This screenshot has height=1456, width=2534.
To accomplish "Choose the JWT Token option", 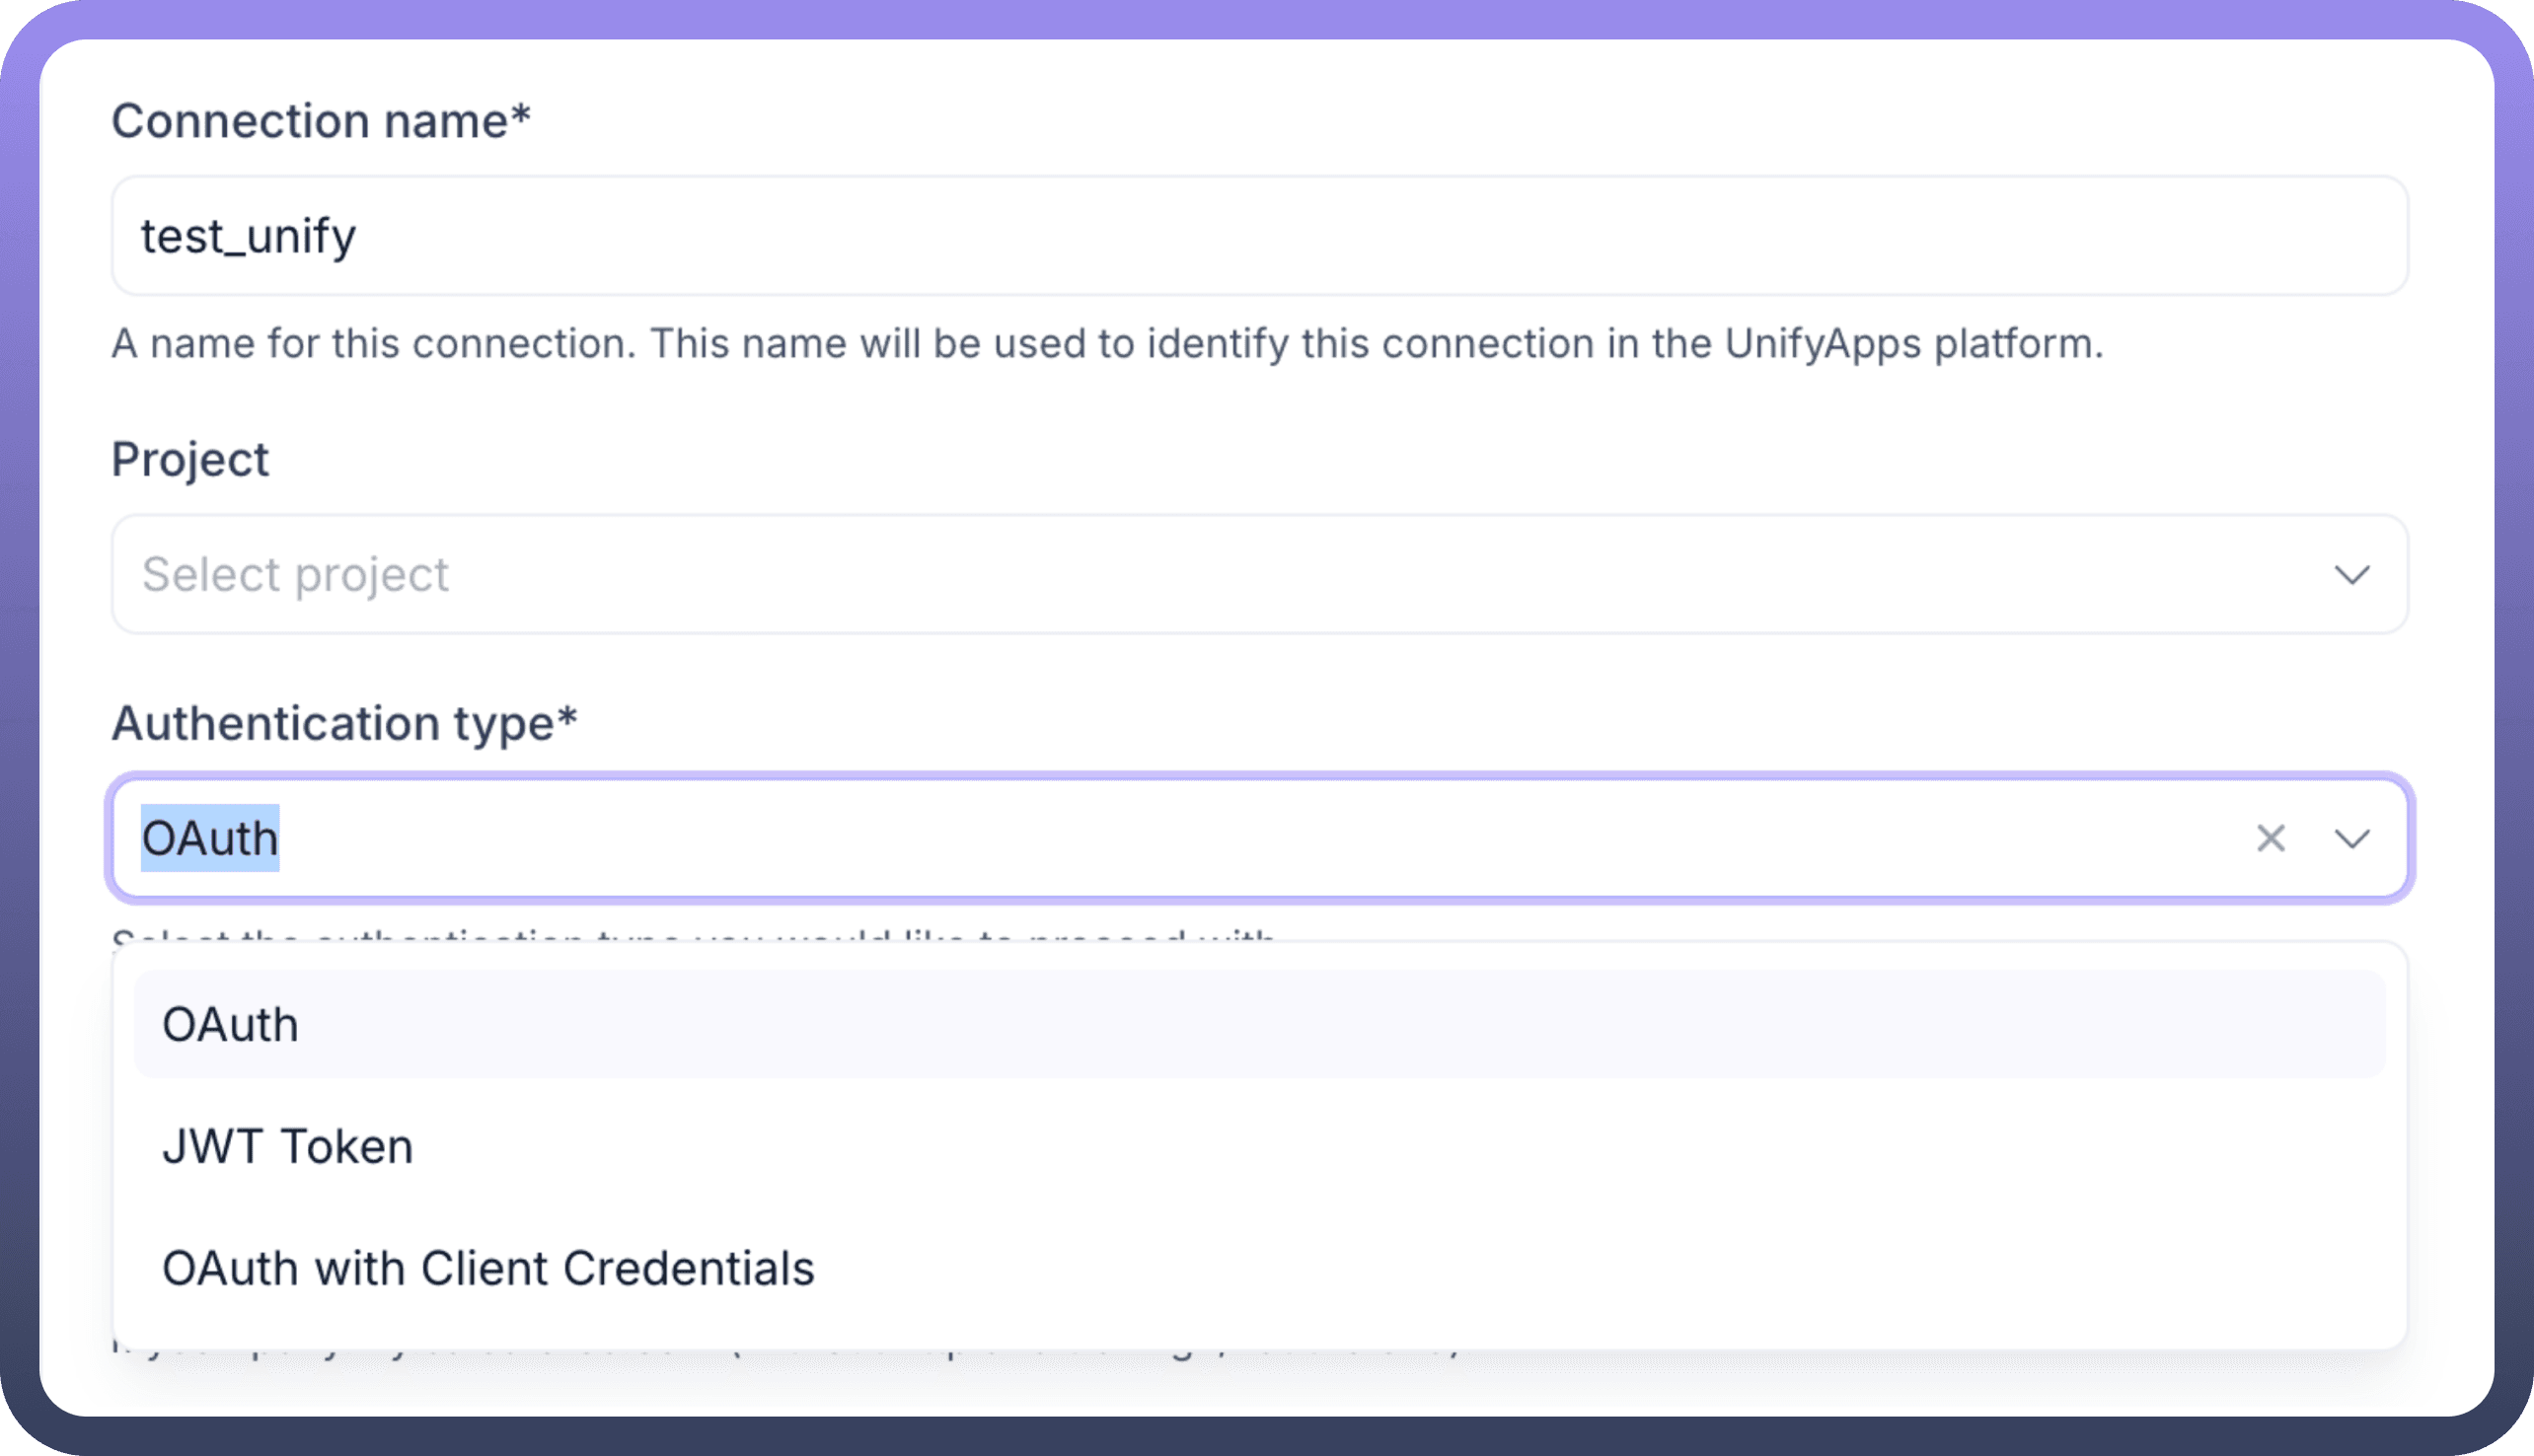I will coord(287,1146).
